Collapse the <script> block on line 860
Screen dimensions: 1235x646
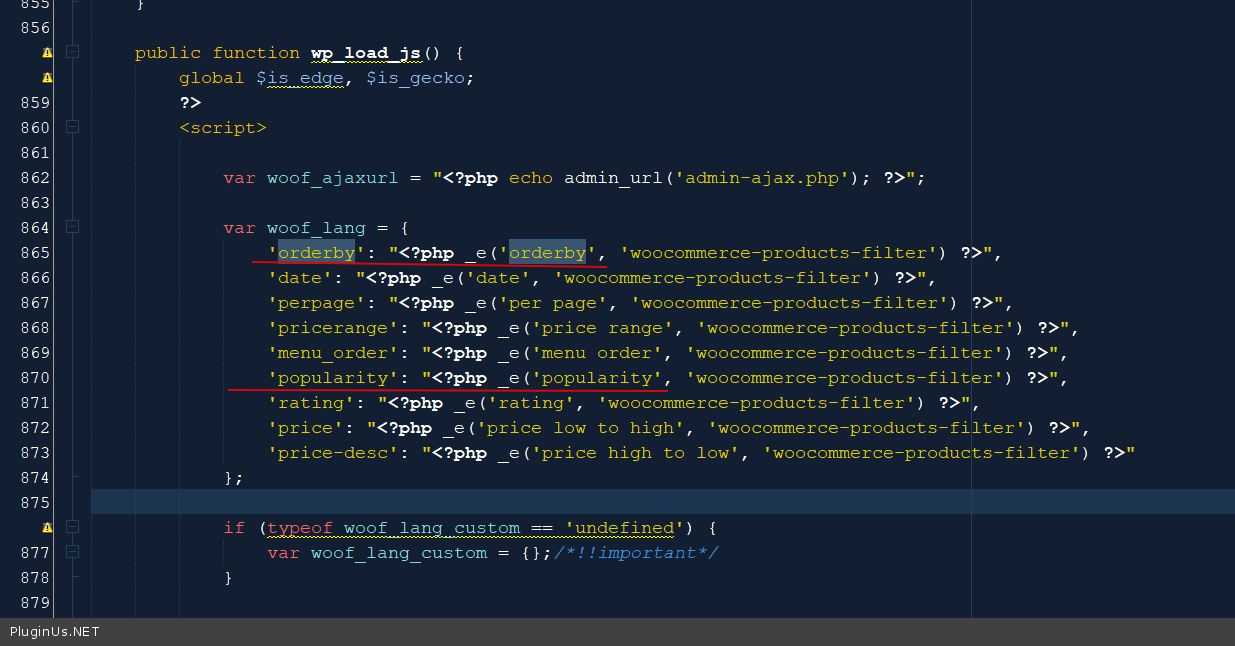72,128
